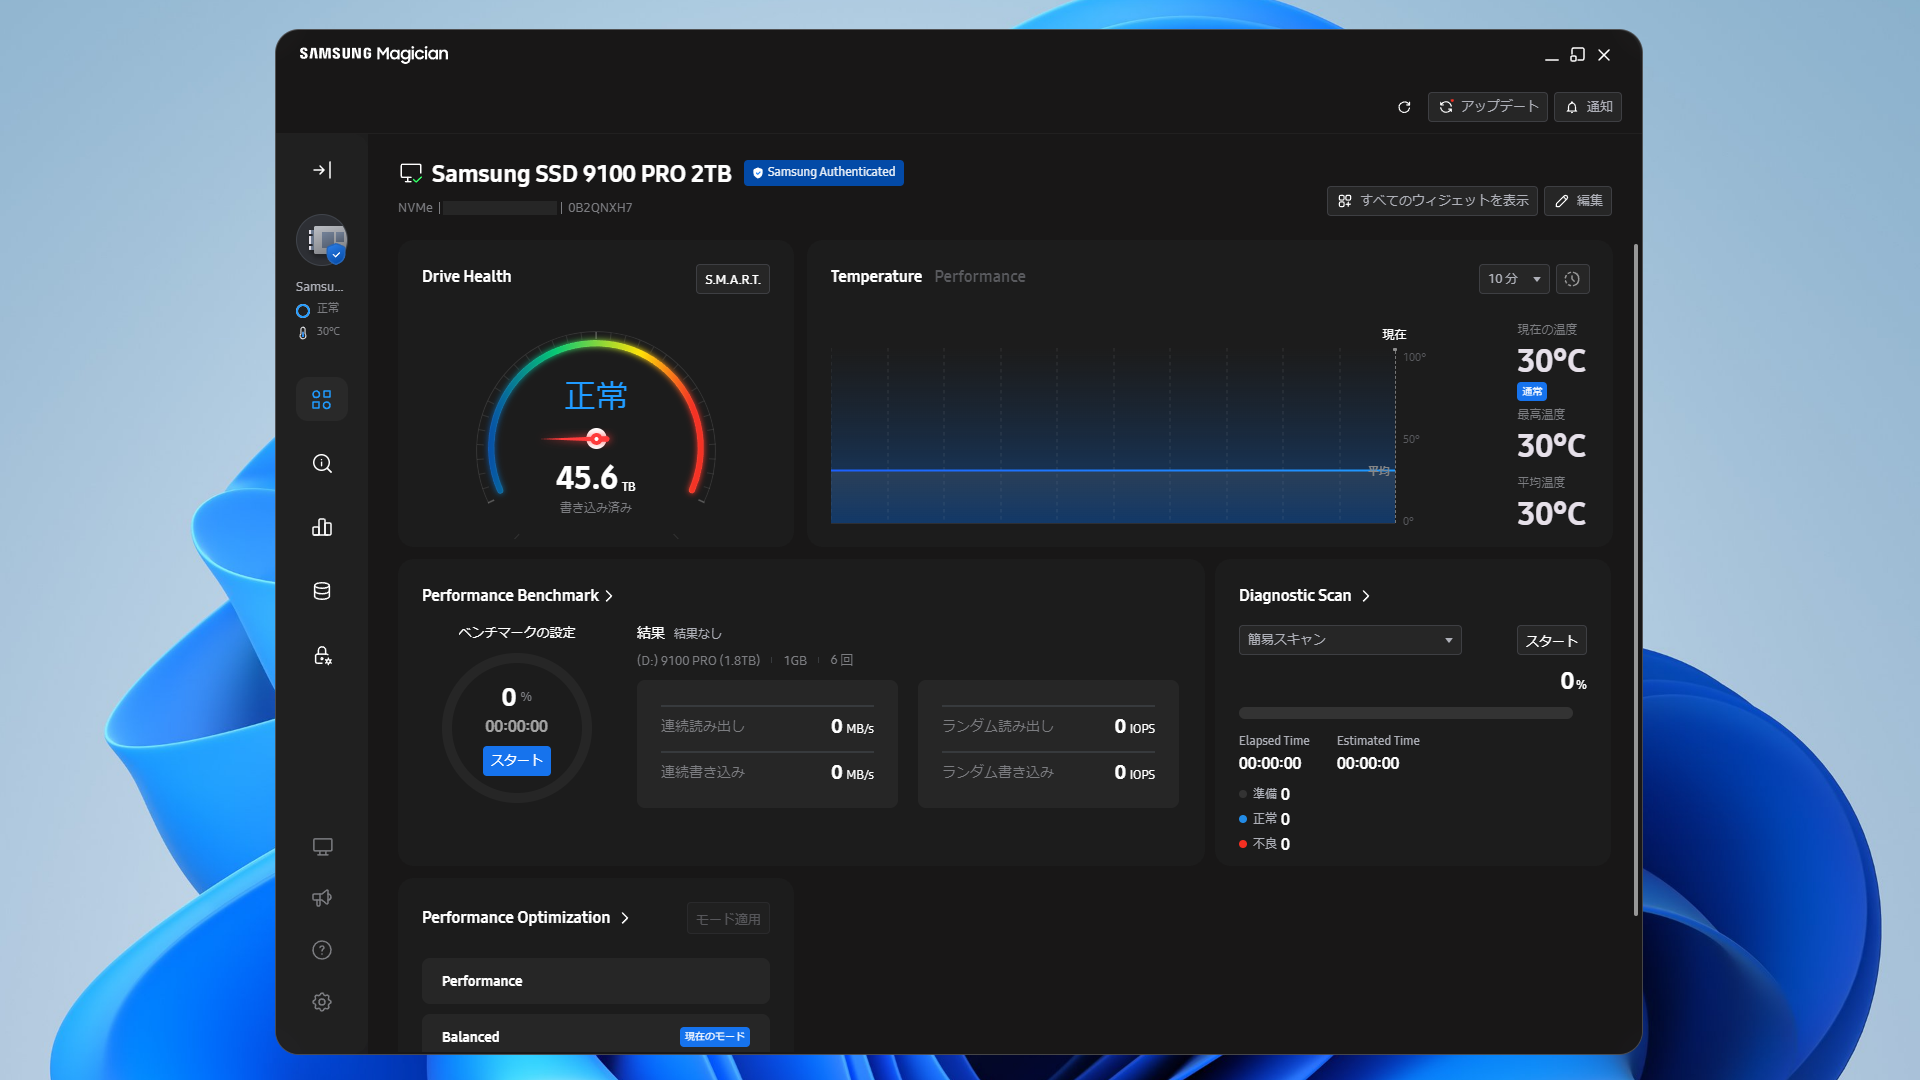
Task: Open the S.M.A.R.T. details button
Action: [x=733, y=279]
